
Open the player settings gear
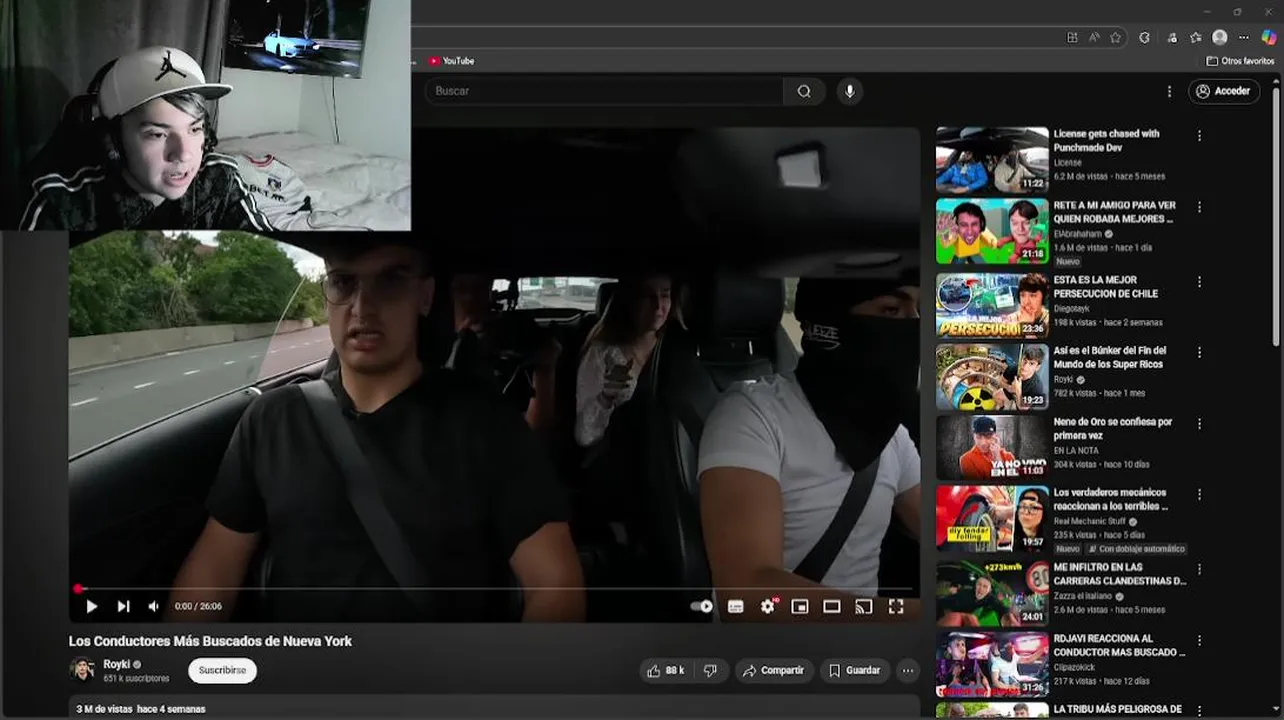[768, 606]
